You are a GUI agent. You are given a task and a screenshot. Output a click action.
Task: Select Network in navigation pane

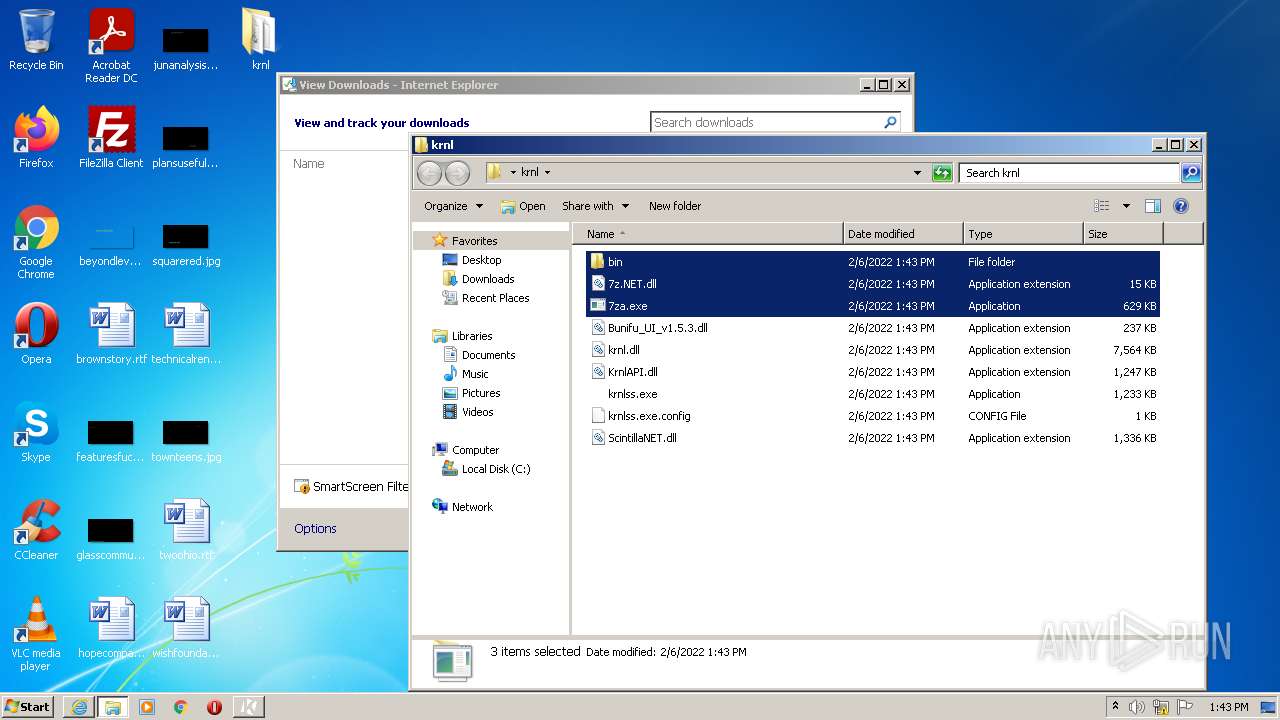(x=472, y=507)
